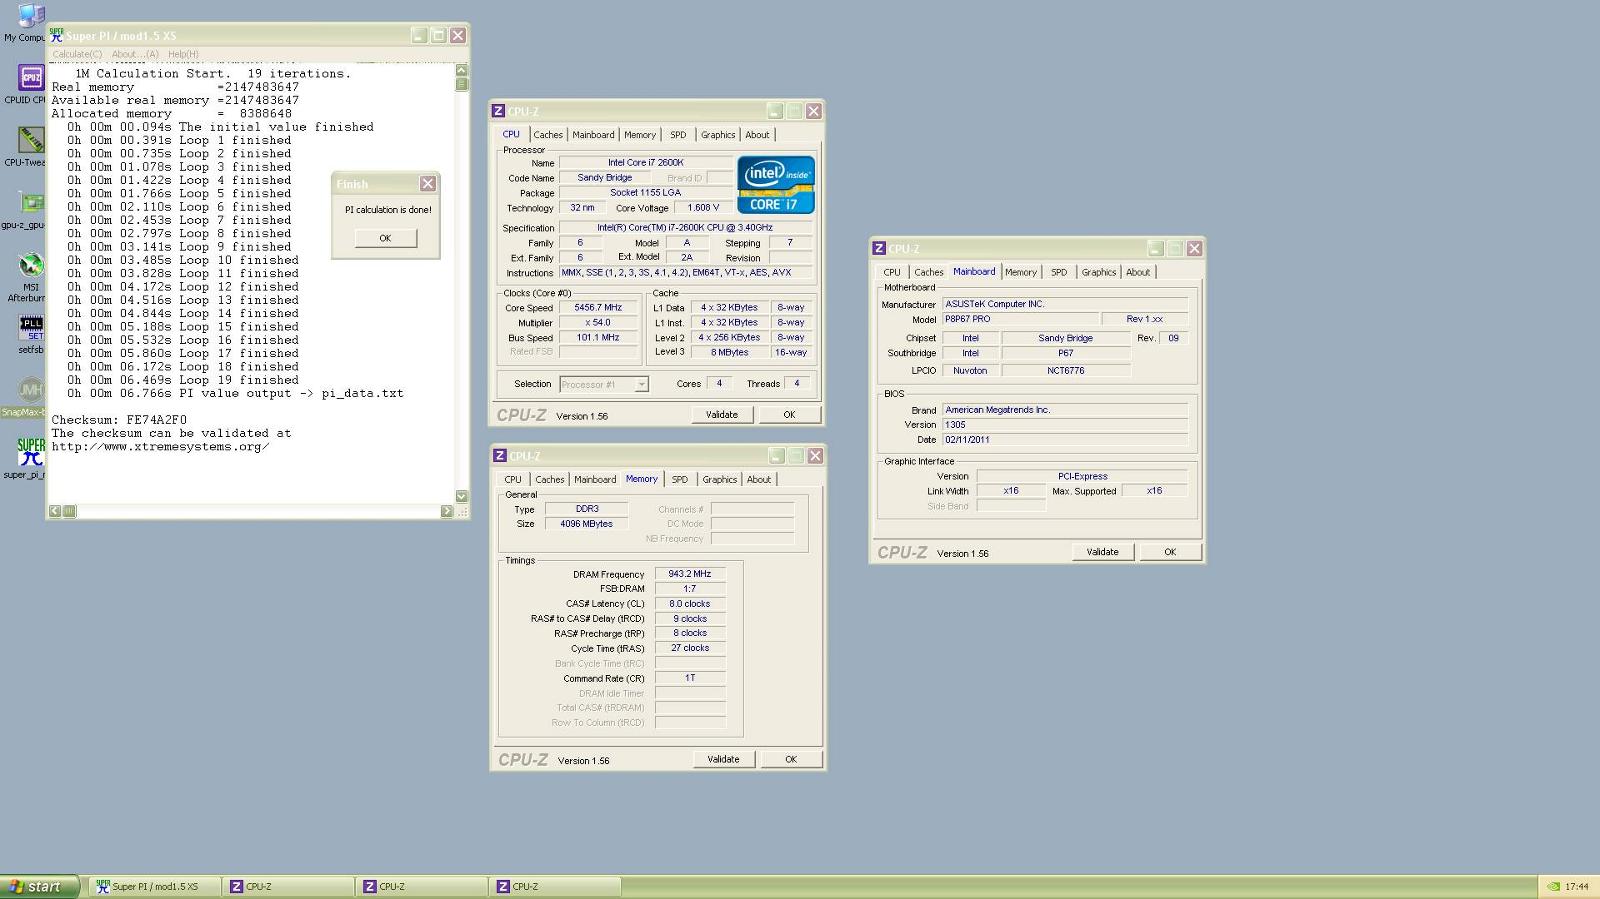Click the Intel Core i7 2600K name field
Viewport: 1600px width, 899px height.
[646, 163]
